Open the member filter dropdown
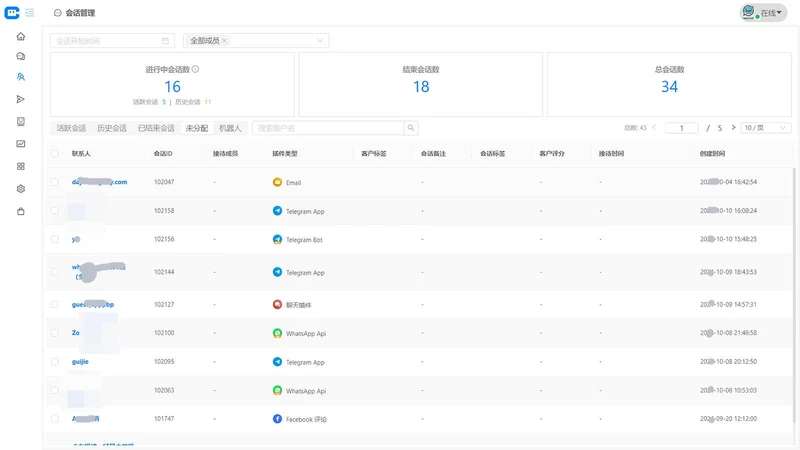Viewport: 800px width, 450px height. [x=256, y=40]
